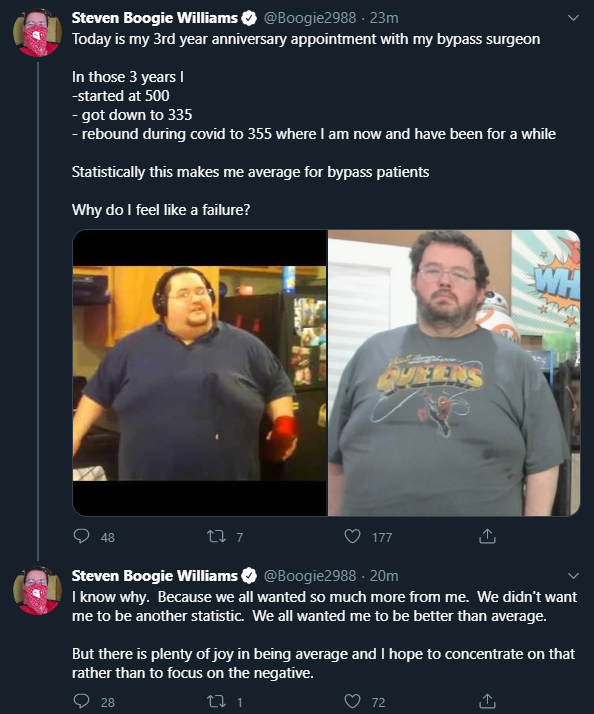View the right photo with Queens shirt
This screenshot has height=714, width=594.
(454, 373)
